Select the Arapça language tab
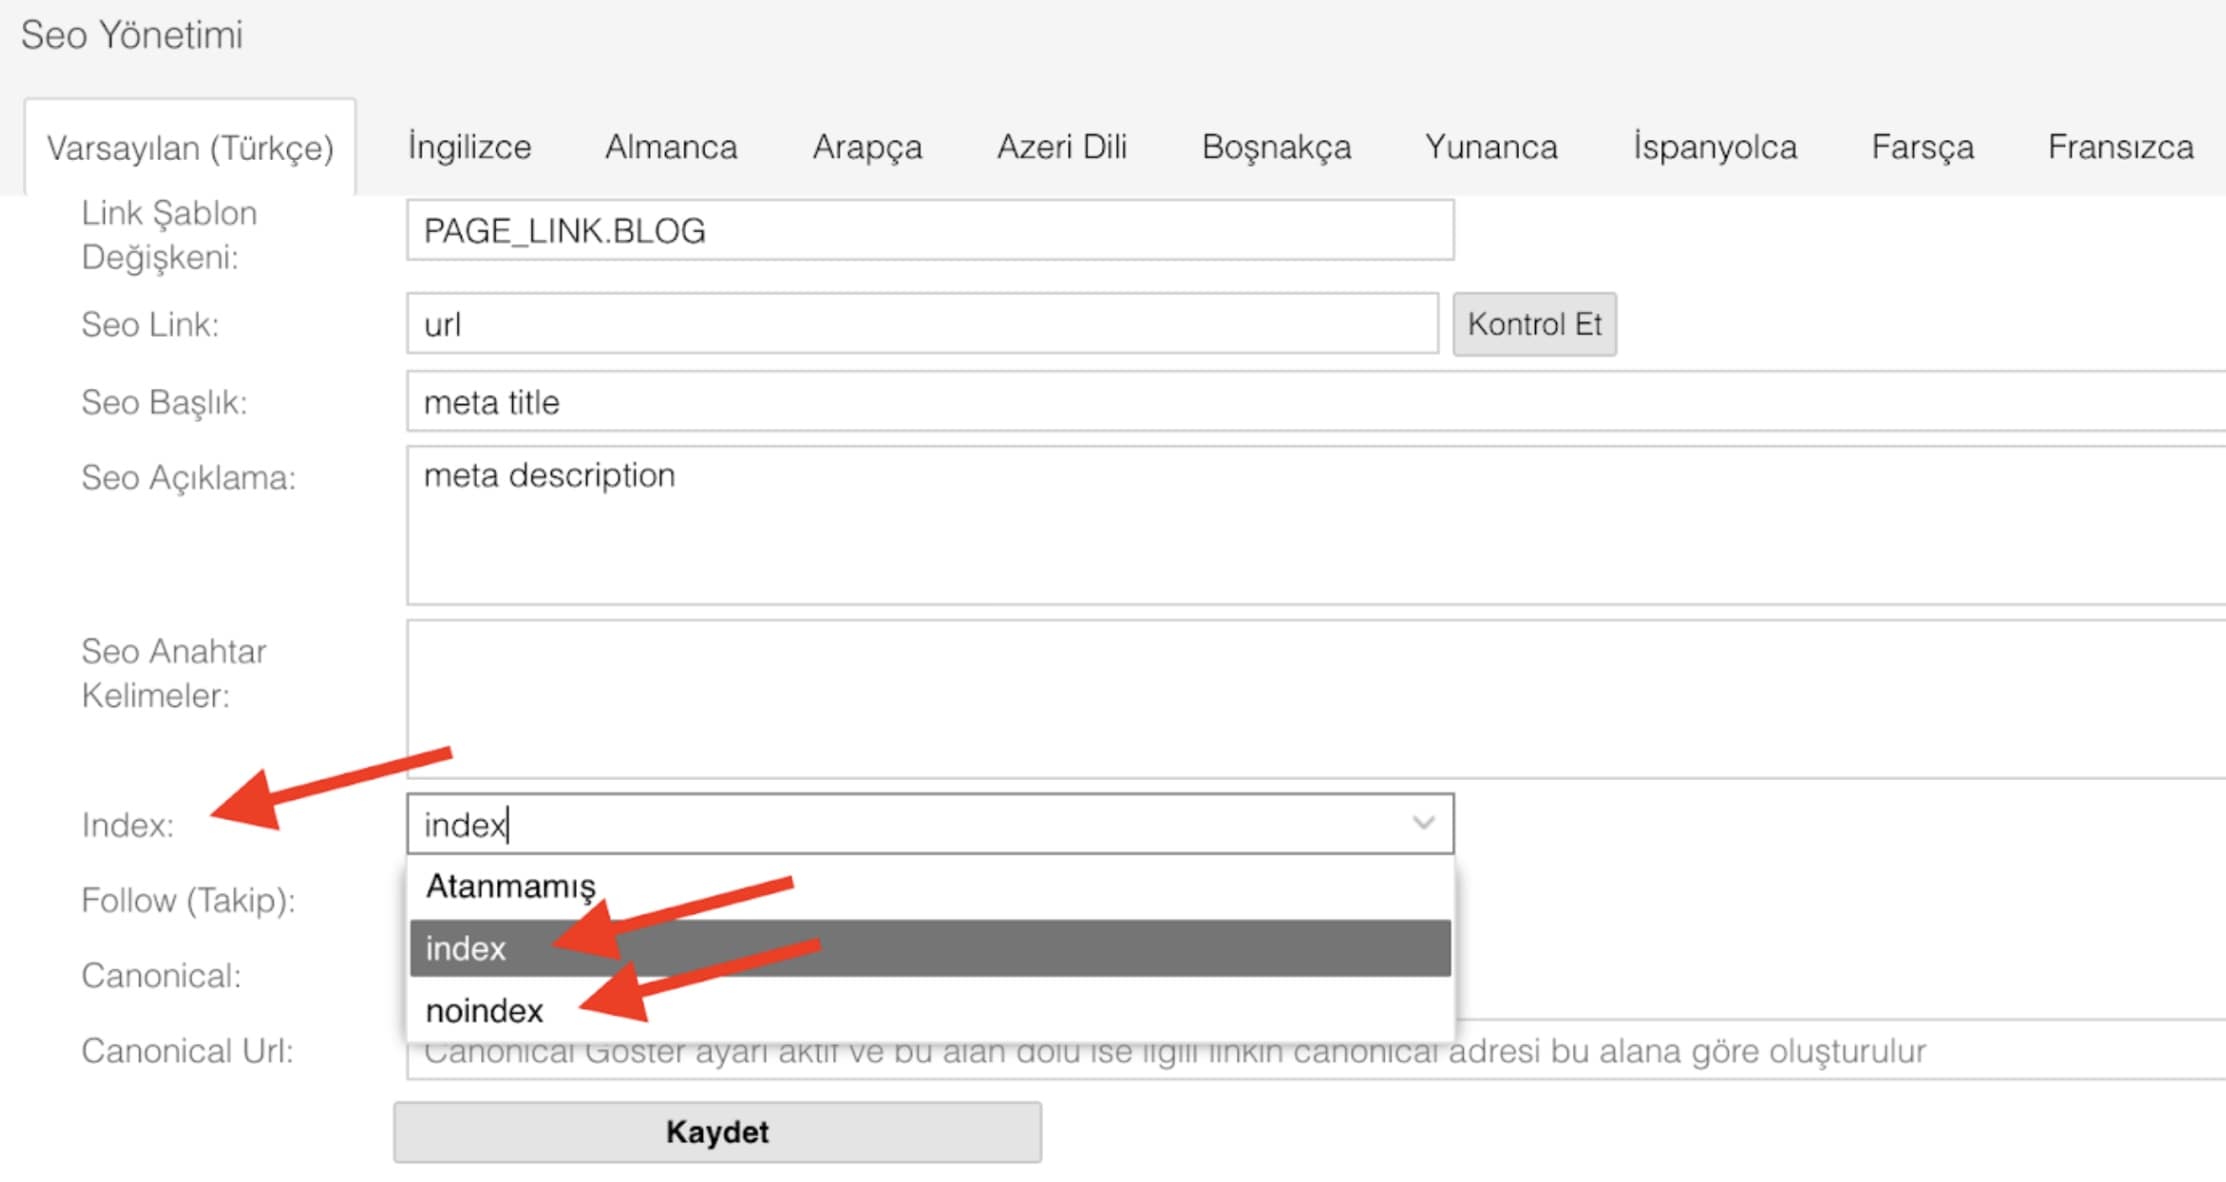Viewport: 2226px width, 1182px height. coord(867,146)
